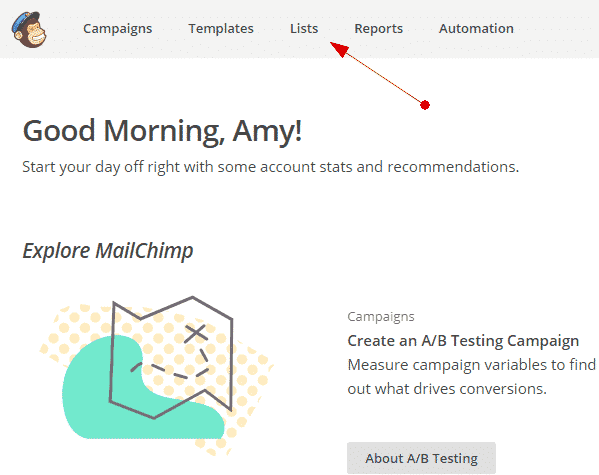Open the Automation menu item
Image resolution: width=599 pixels, height=475 pixels.
pyautogui.click(x=476, y=29)
